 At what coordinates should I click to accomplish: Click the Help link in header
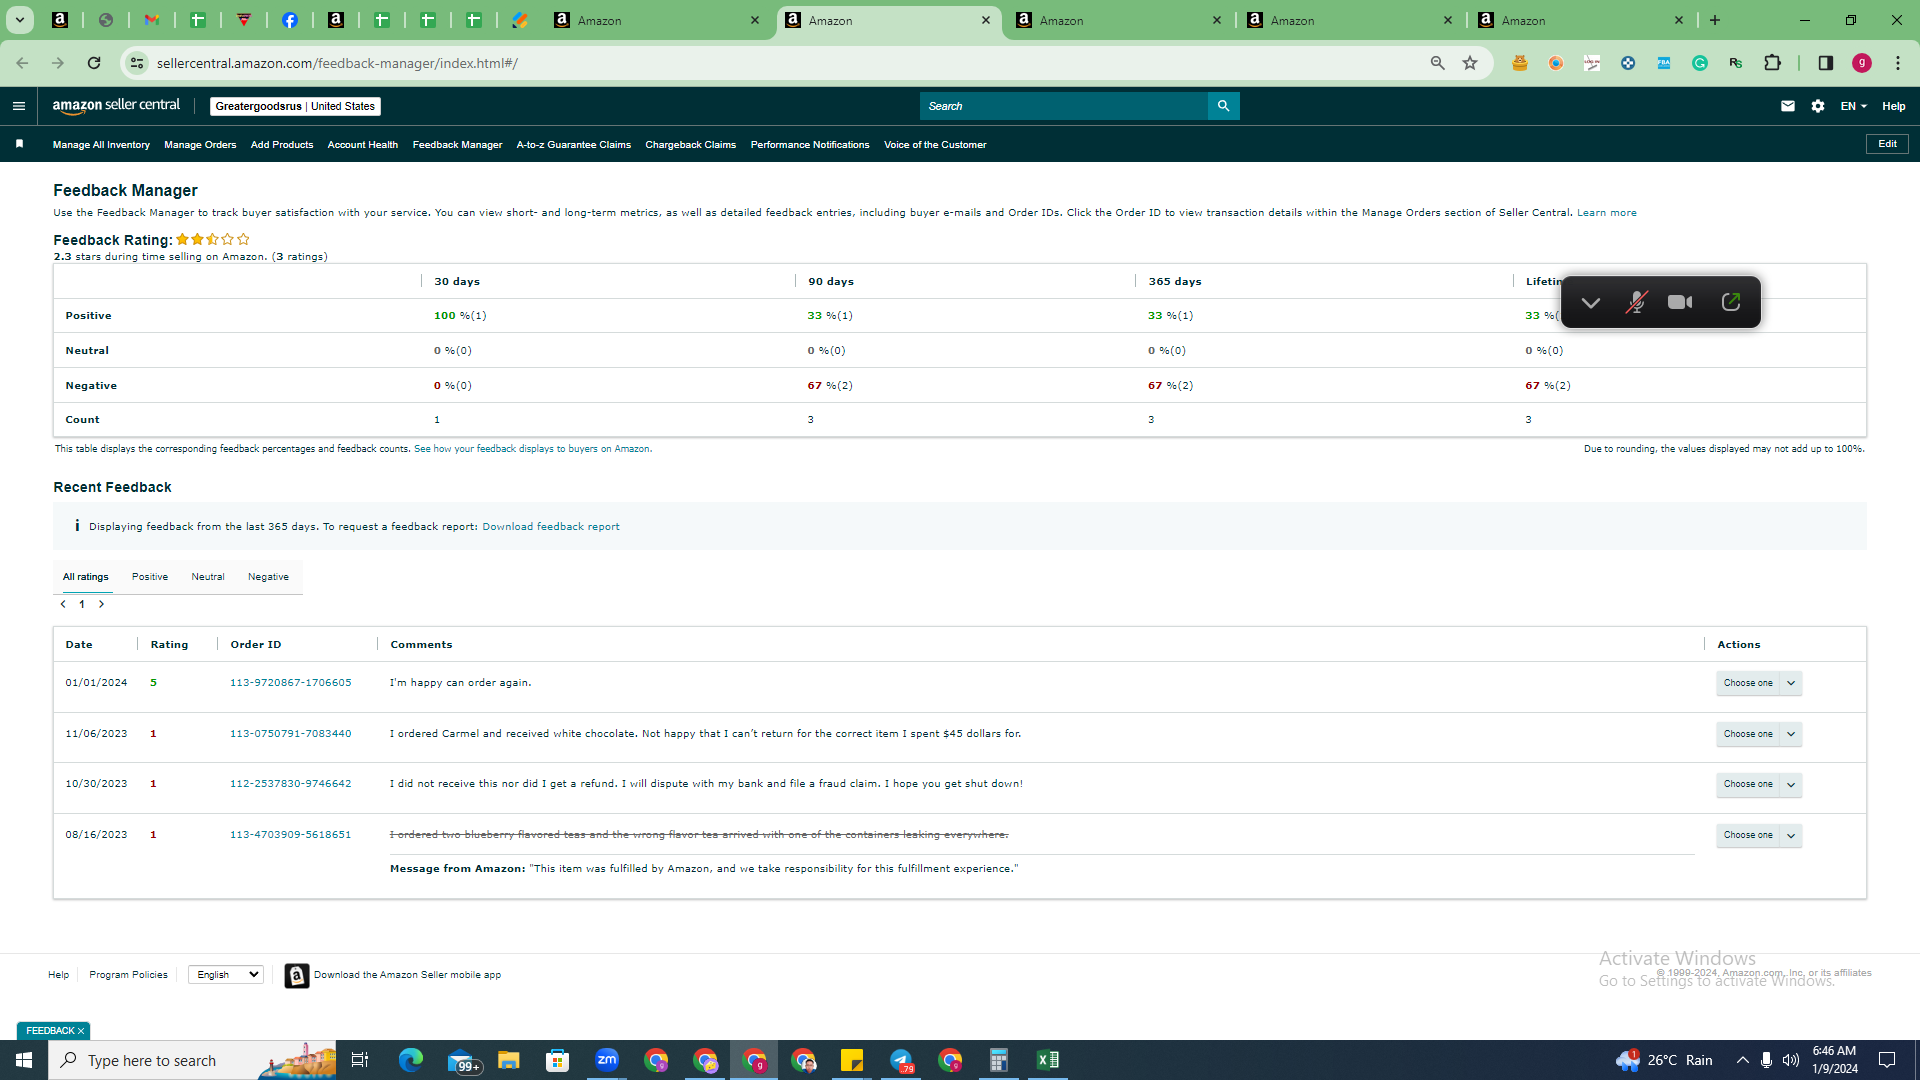[x=1894, y=106]
